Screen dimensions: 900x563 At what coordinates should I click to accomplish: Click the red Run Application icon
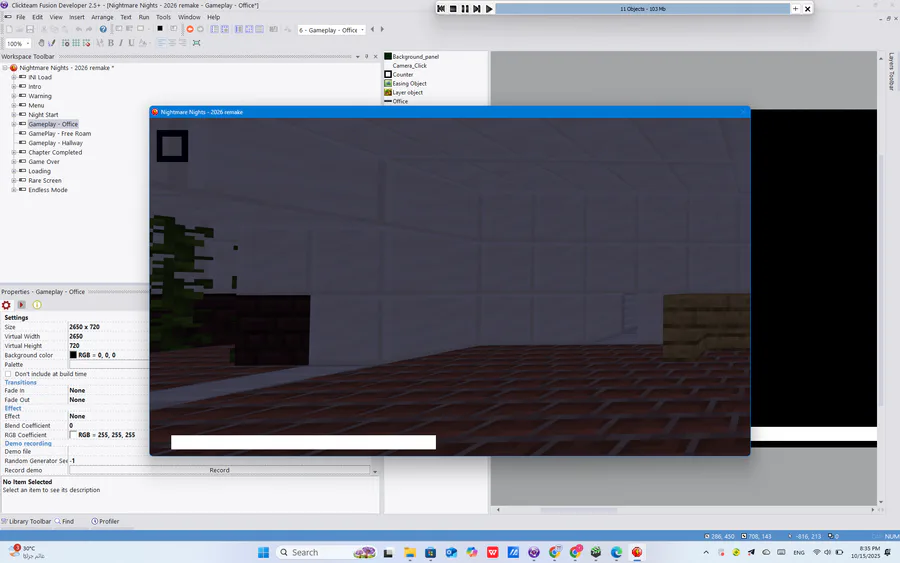[x=189, y=29]
